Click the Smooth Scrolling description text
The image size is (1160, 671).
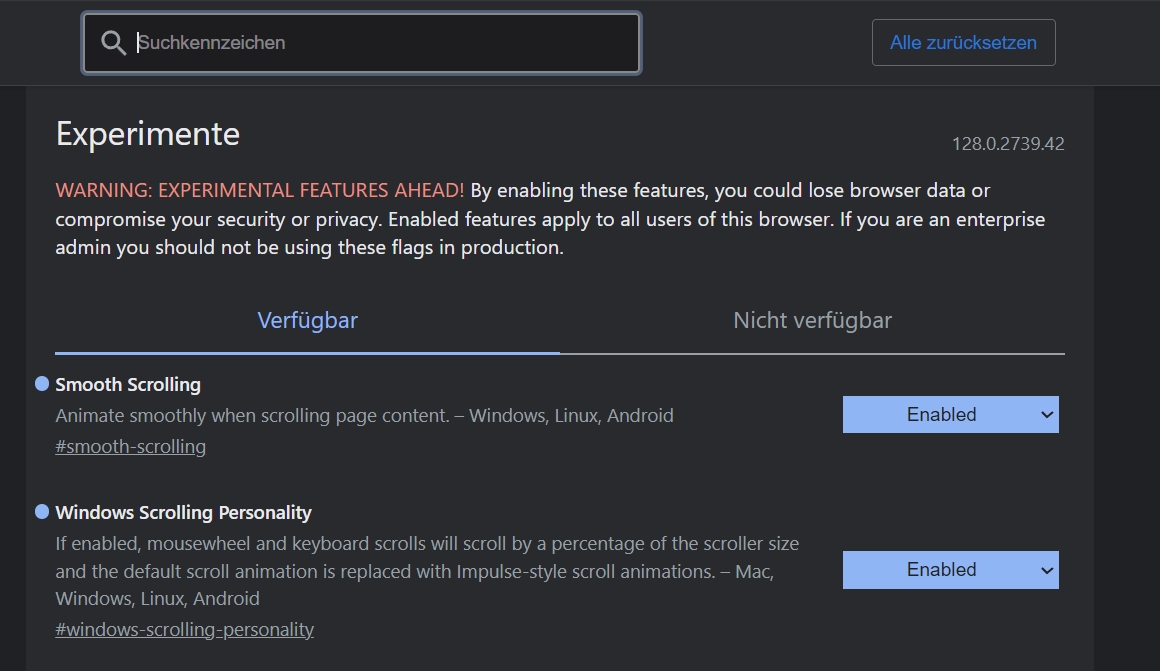[x=364, y=416]
